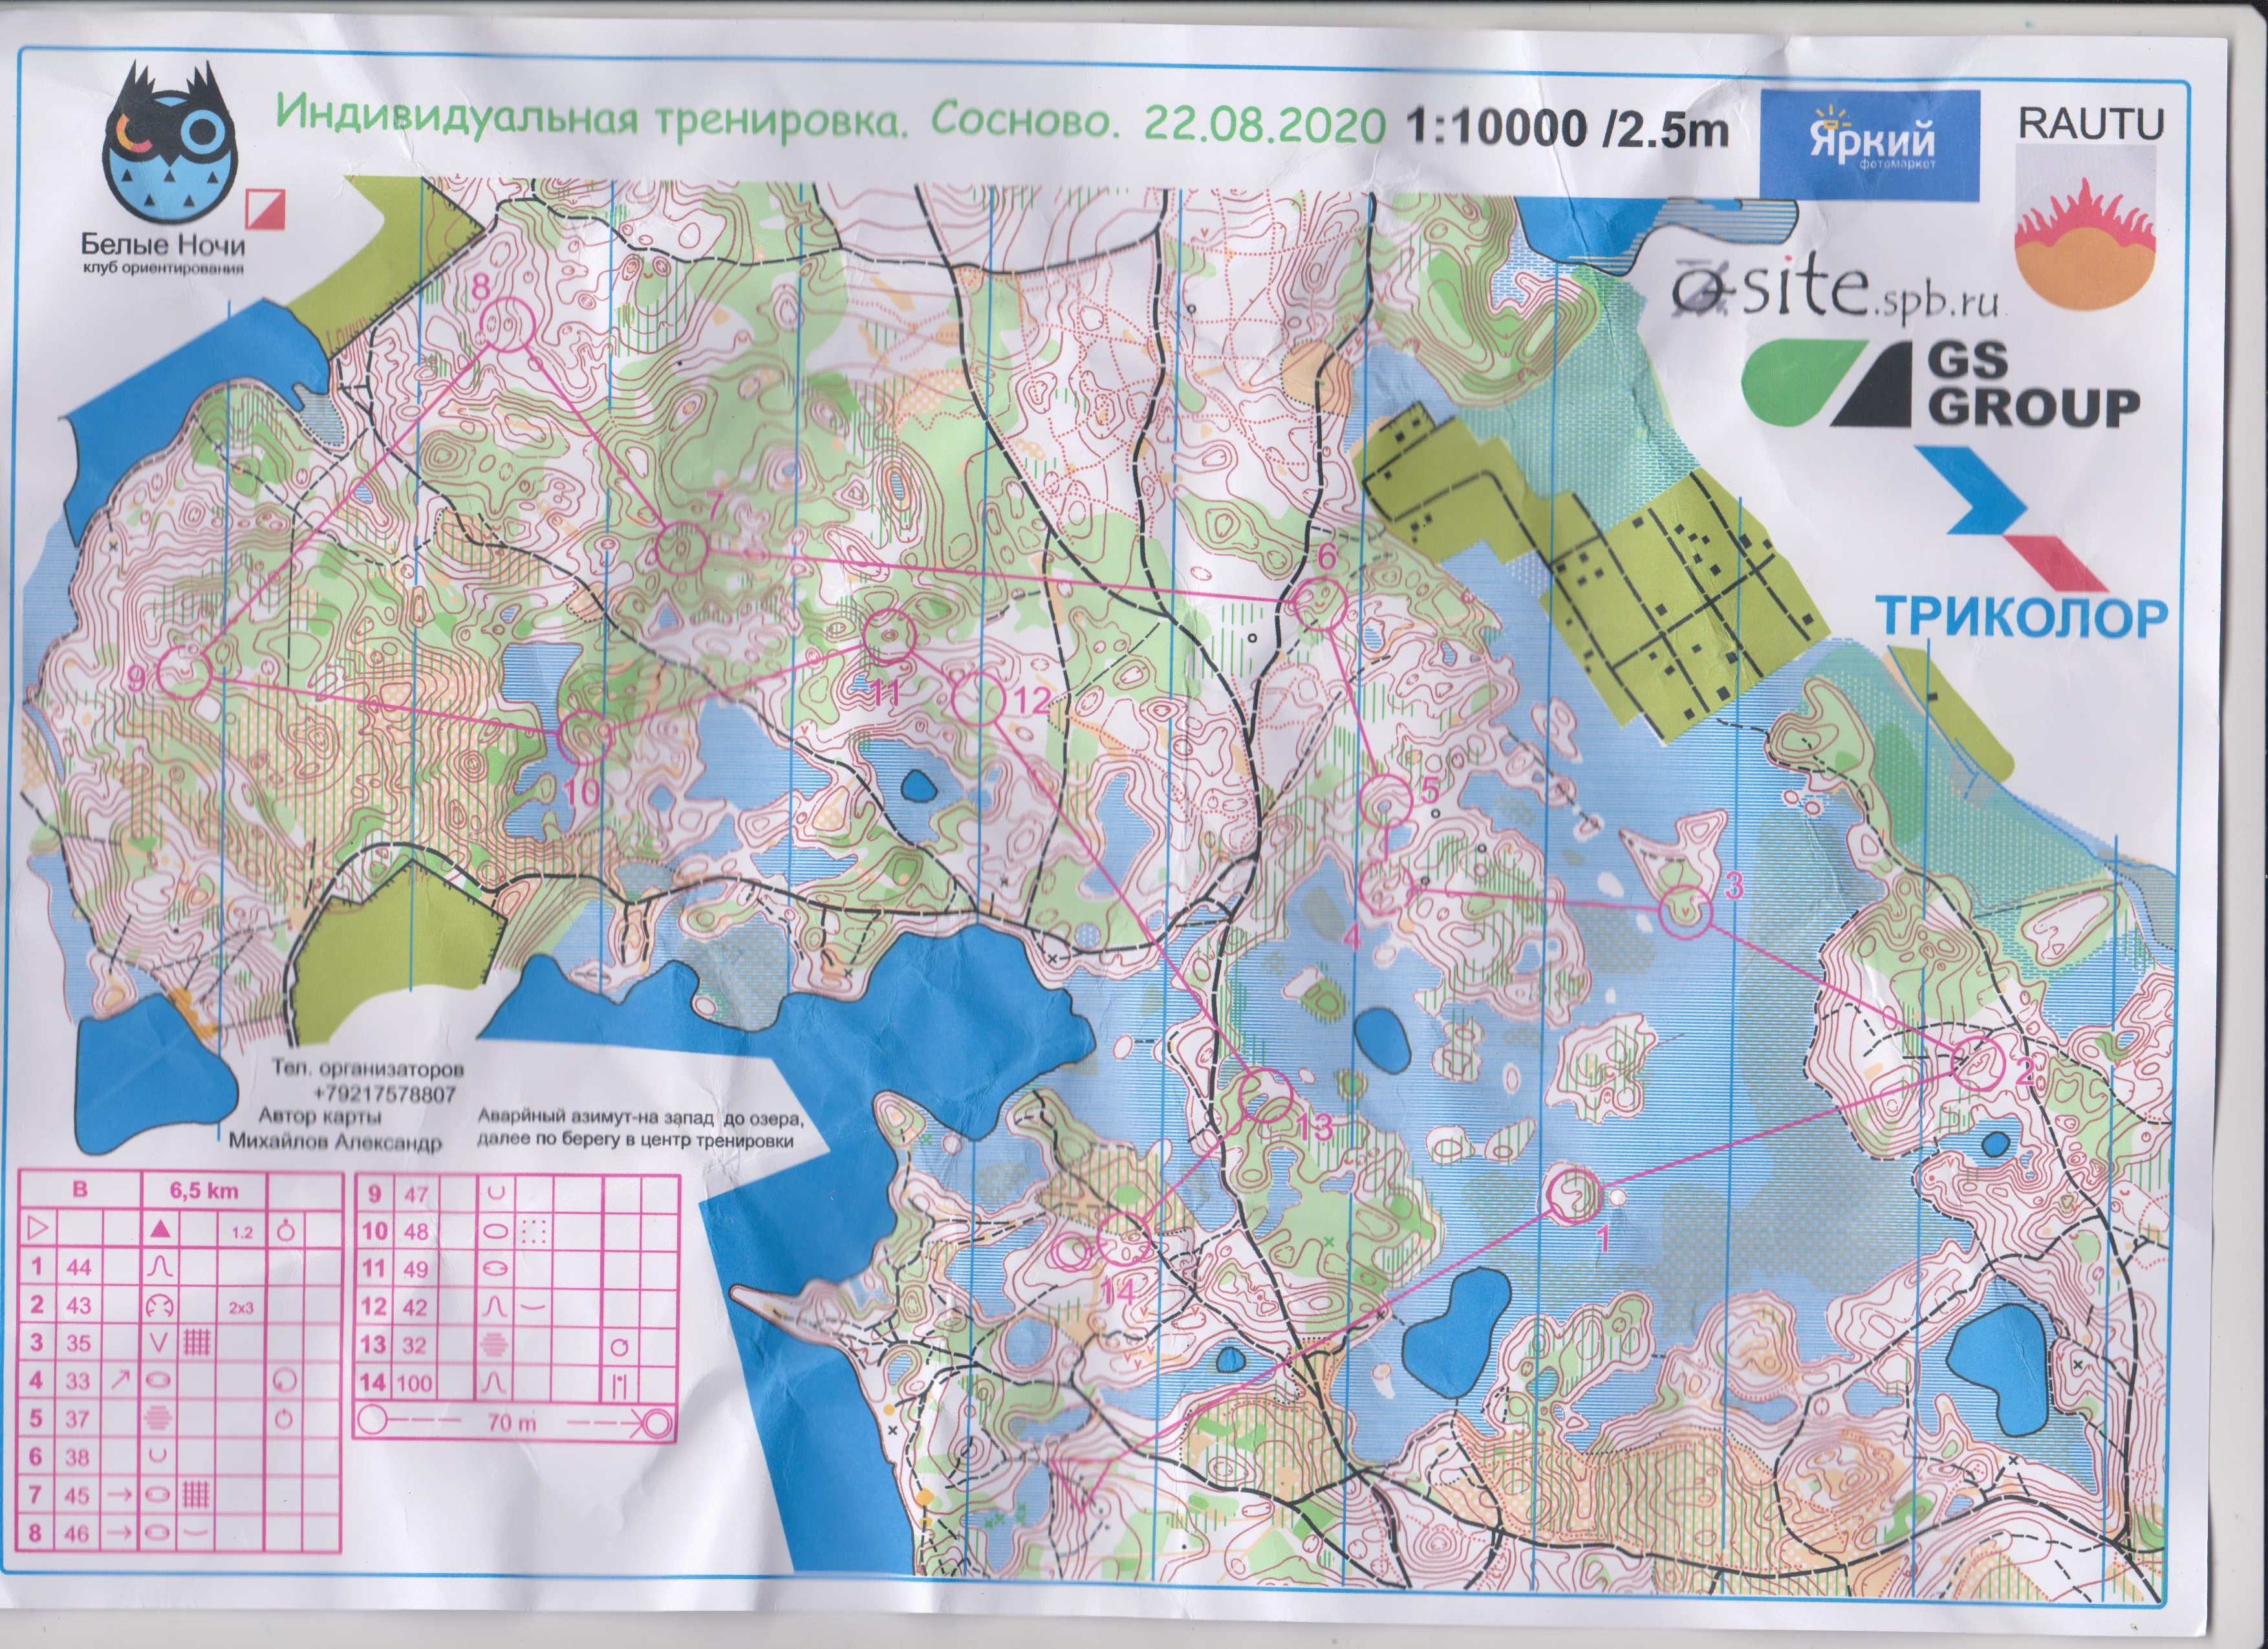The height and width of the screenshot is (1649, 2268).
Task: Click the '70 m' finish distance text
Action: coord(512,1422)
